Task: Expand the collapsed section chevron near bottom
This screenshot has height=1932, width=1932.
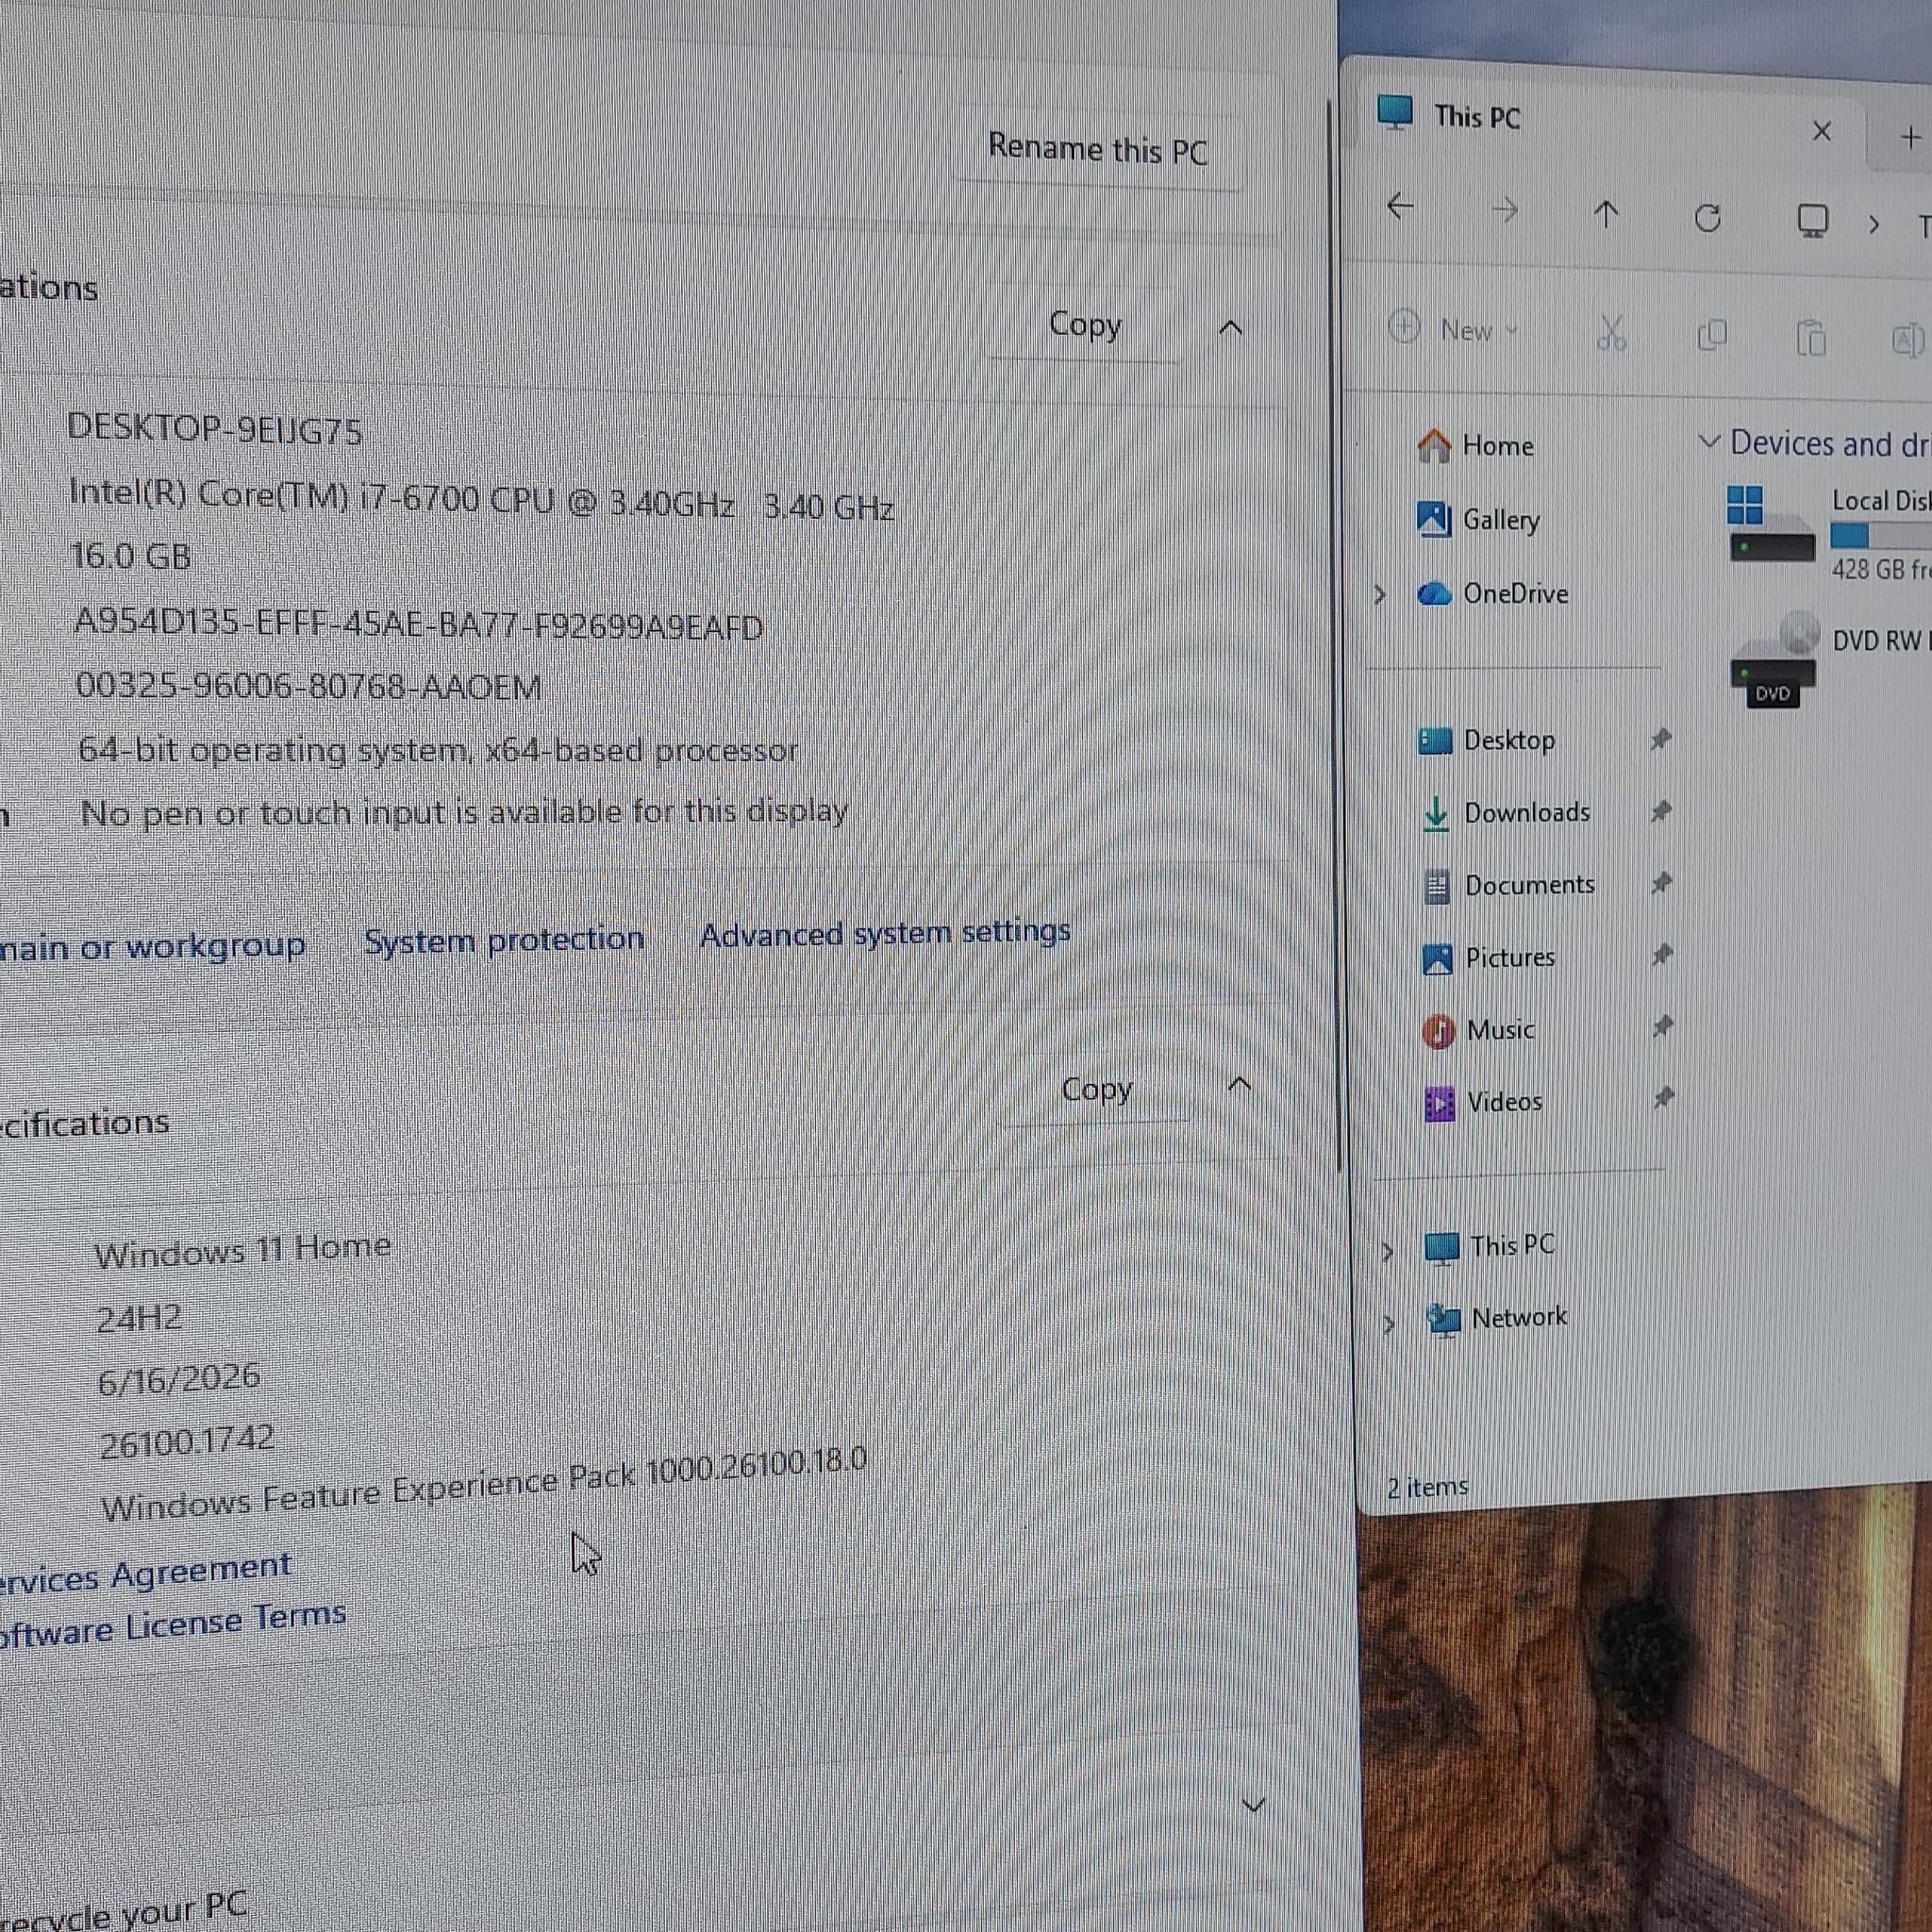Action: click(1253, 1805)
